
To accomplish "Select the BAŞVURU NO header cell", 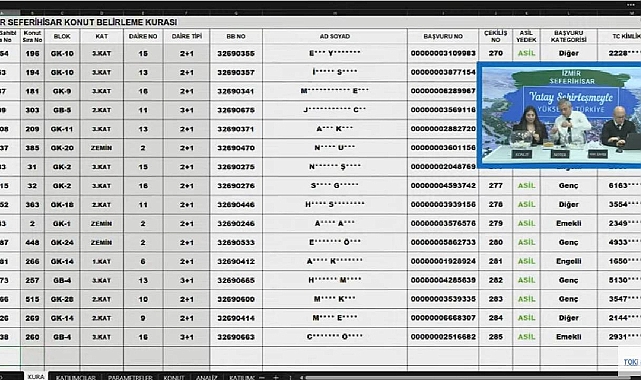I will 443,36.
